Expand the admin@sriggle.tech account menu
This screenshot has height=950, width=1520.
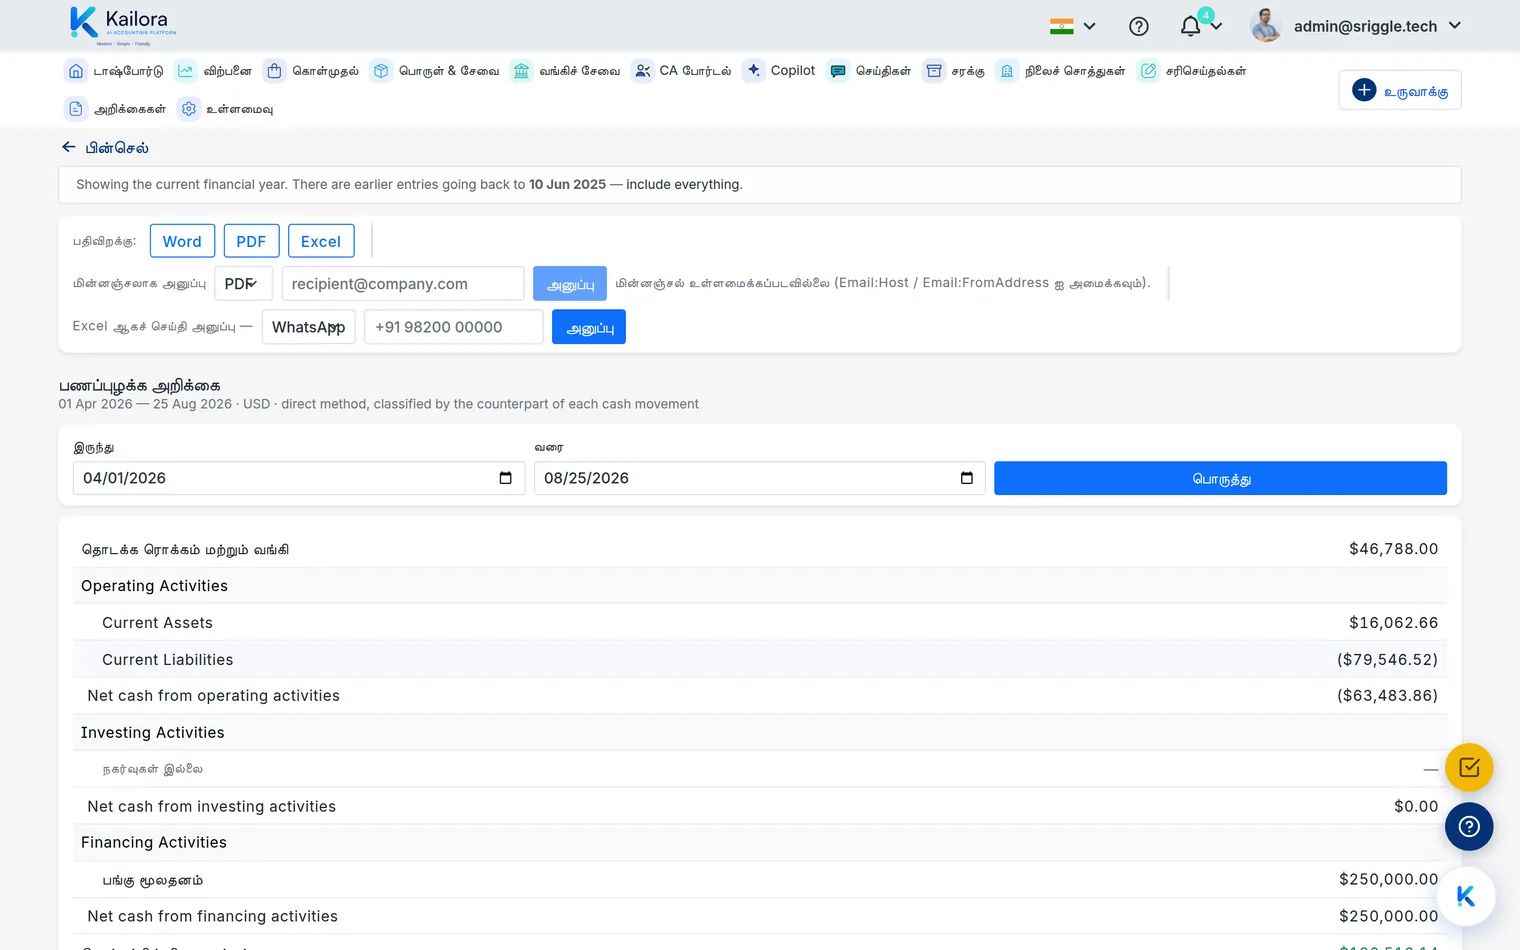pyautogui.click(x=1378, y=27)
